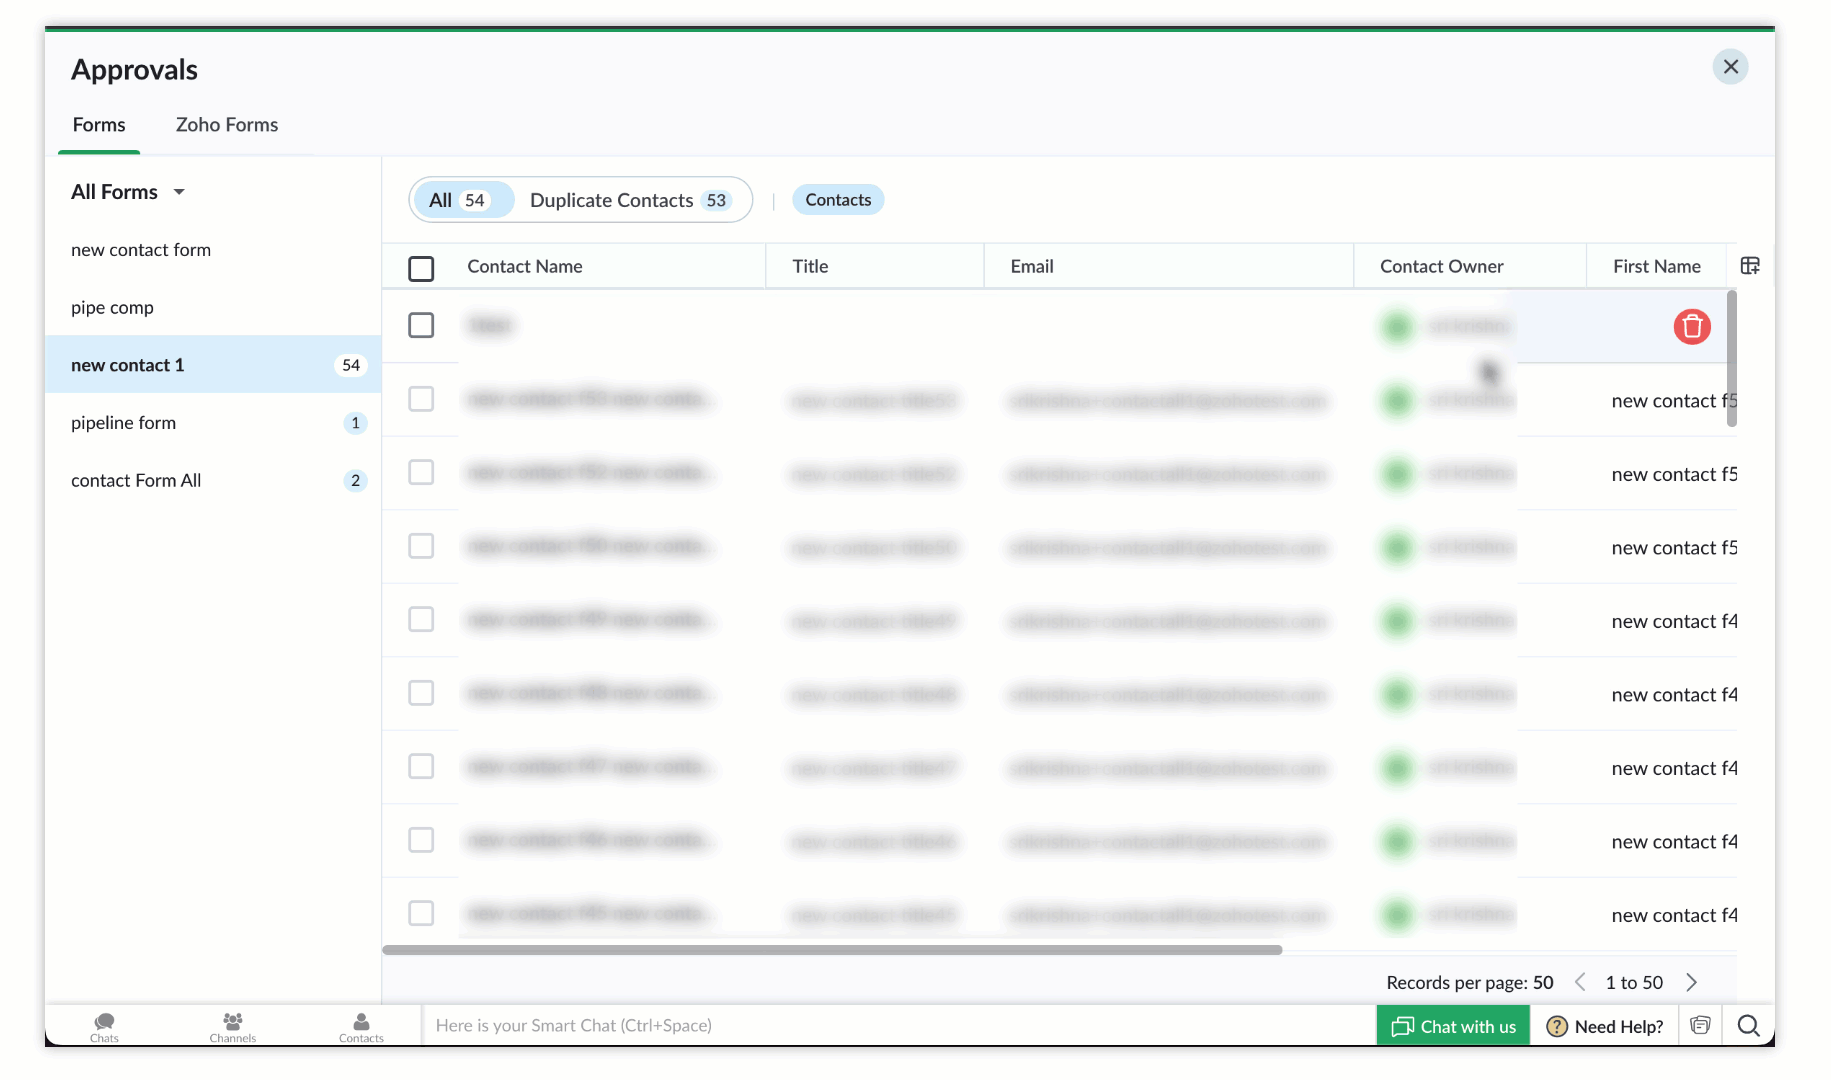Open the column customization table icon
This screenshot has width=1831, height=1080.
(1750, 266)
